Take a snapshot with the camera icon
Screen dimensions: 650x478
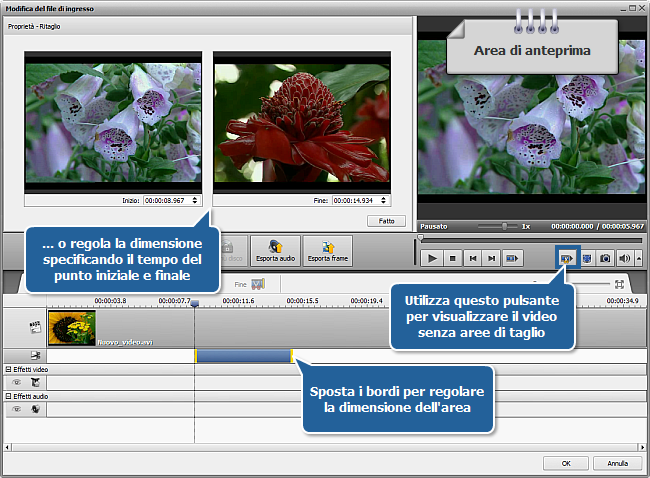[606, 258]
